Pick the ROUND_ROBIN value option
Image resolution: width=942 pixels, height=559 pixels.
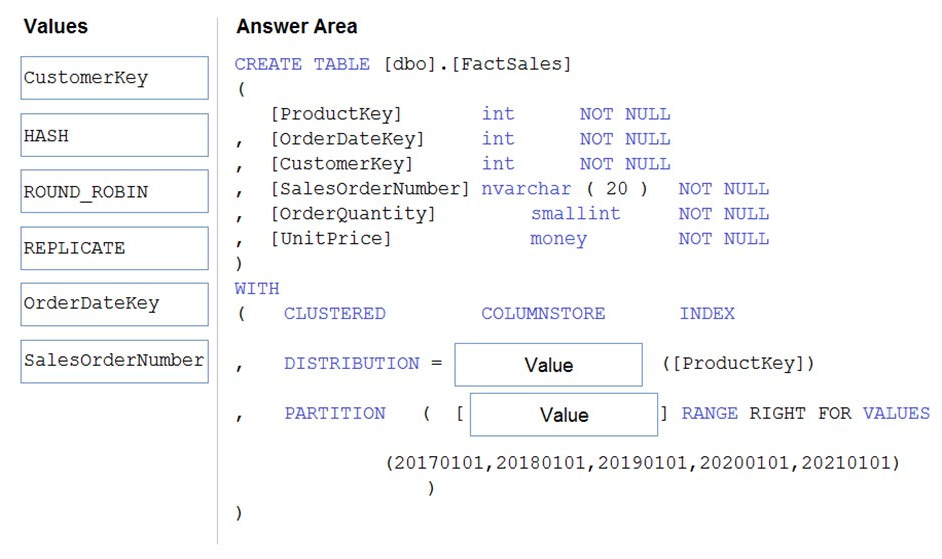(114, 191)
